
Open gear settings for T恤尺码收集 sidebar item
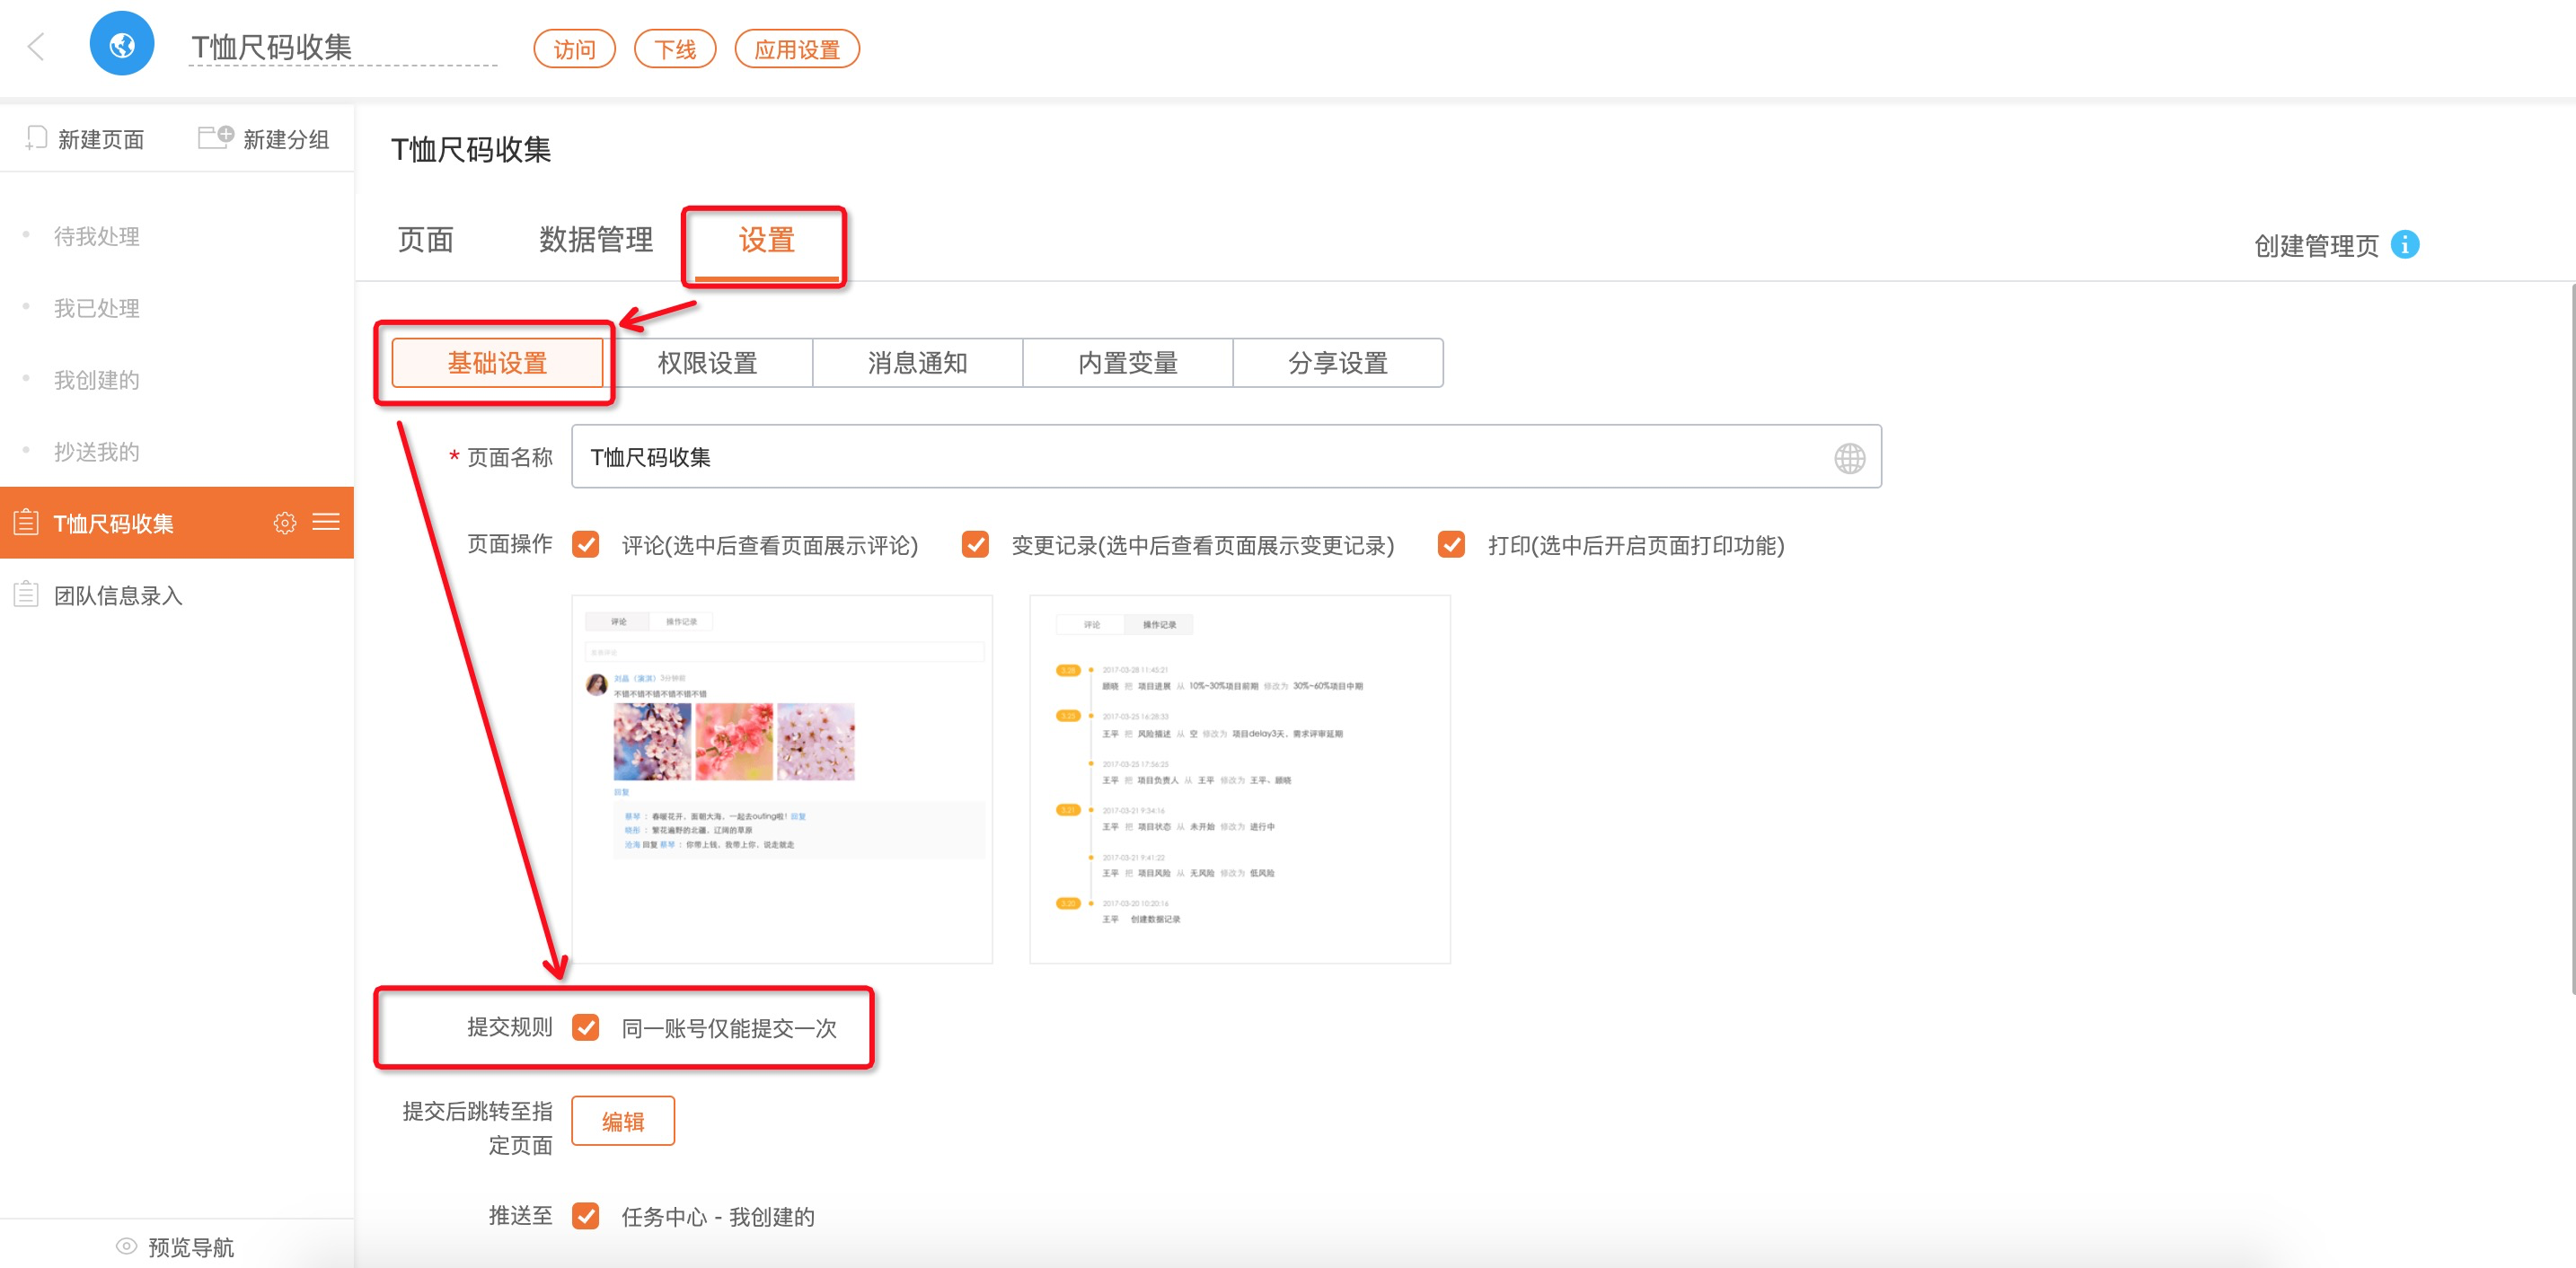tap(284, 522)
